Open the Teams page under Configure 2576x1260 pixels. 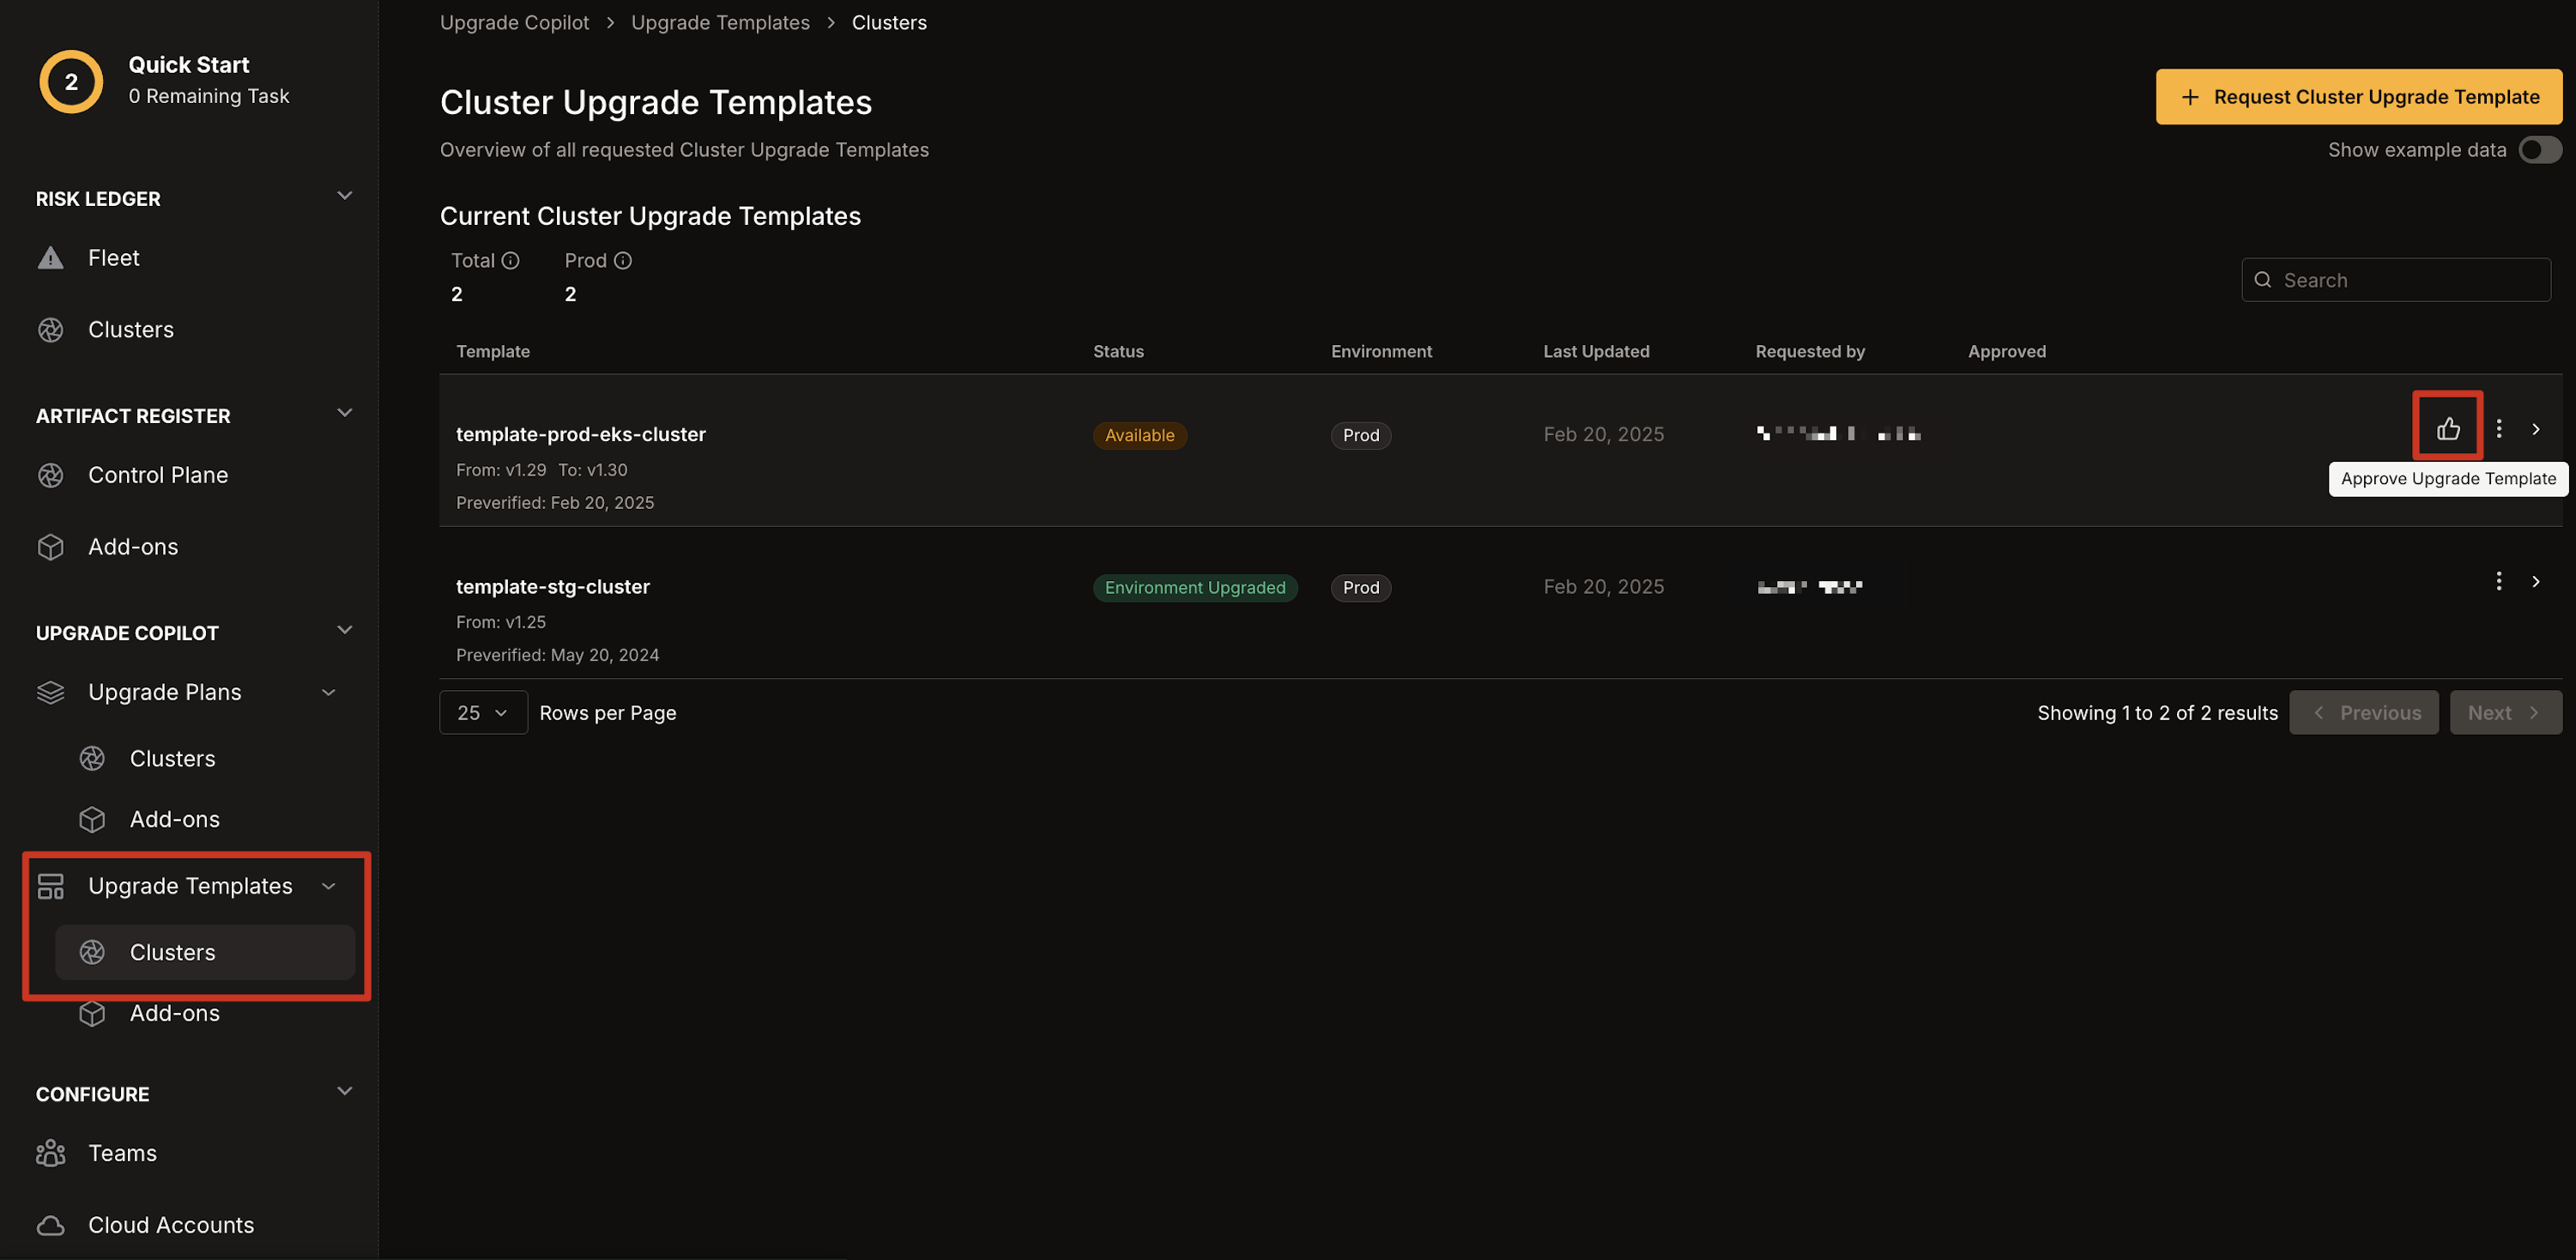(x=122, y=1153)
